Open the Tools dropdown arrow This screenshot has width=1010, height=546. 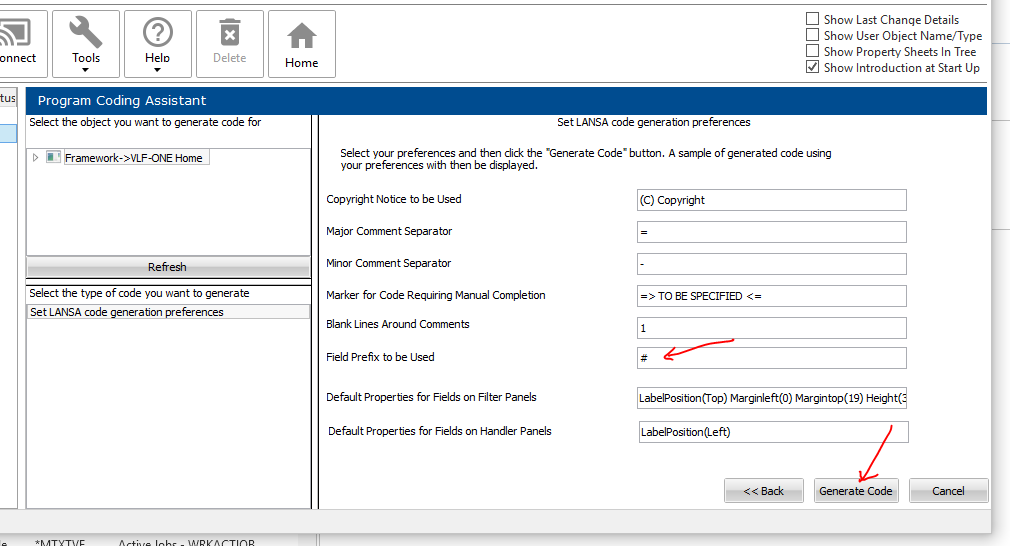[x=86, y=70]
